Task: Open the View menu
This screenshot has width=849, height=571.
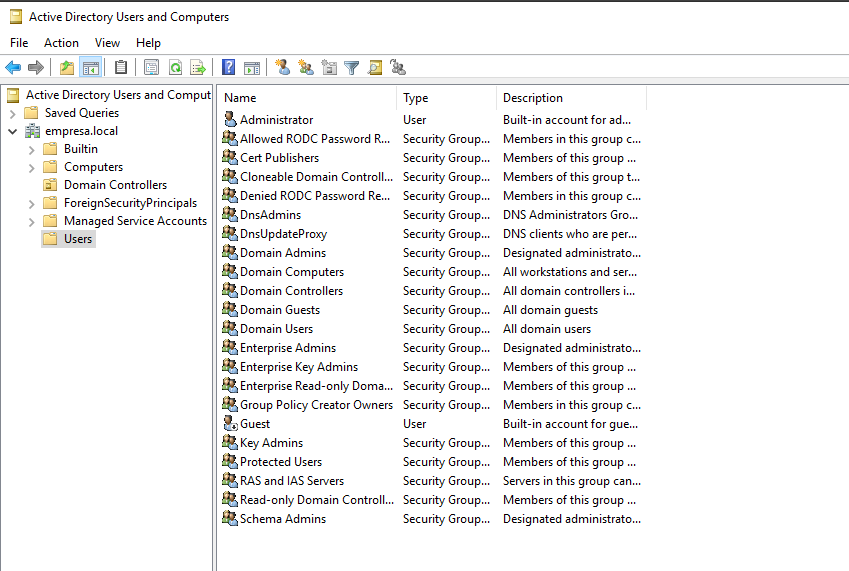Action: click(107, 43)
